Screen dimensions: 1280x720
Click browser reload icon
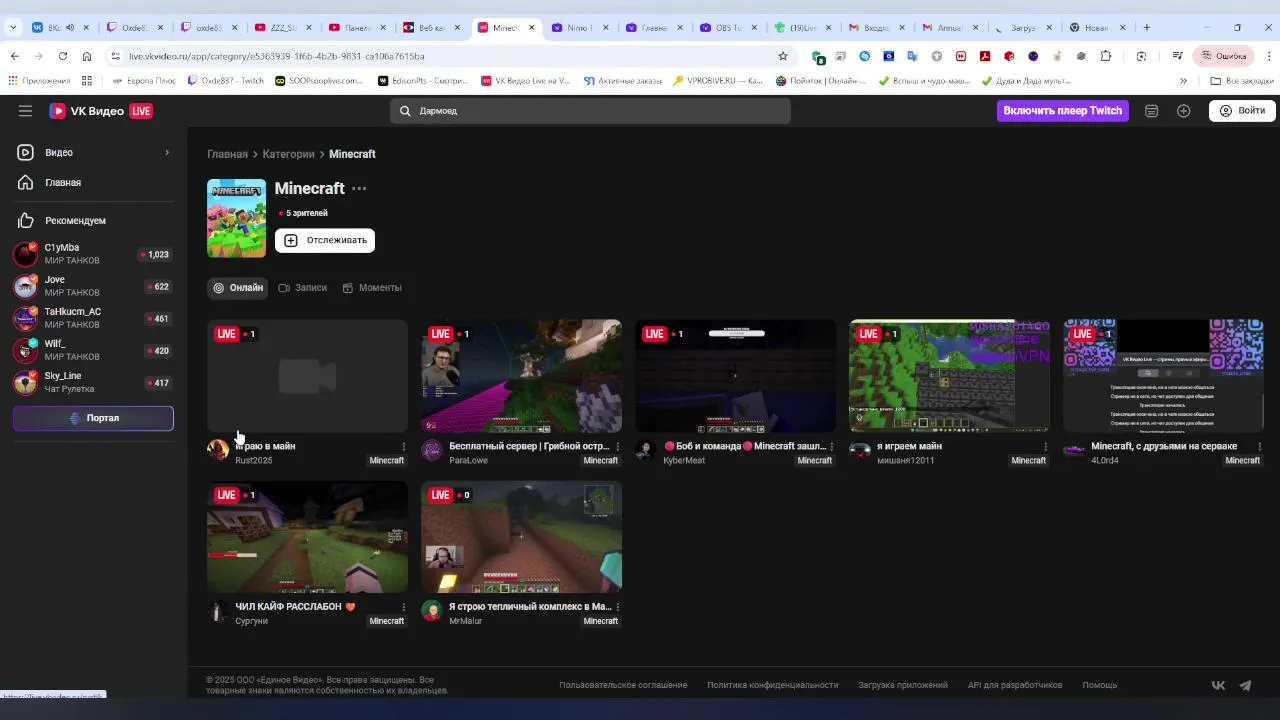[x=63, y=56]
